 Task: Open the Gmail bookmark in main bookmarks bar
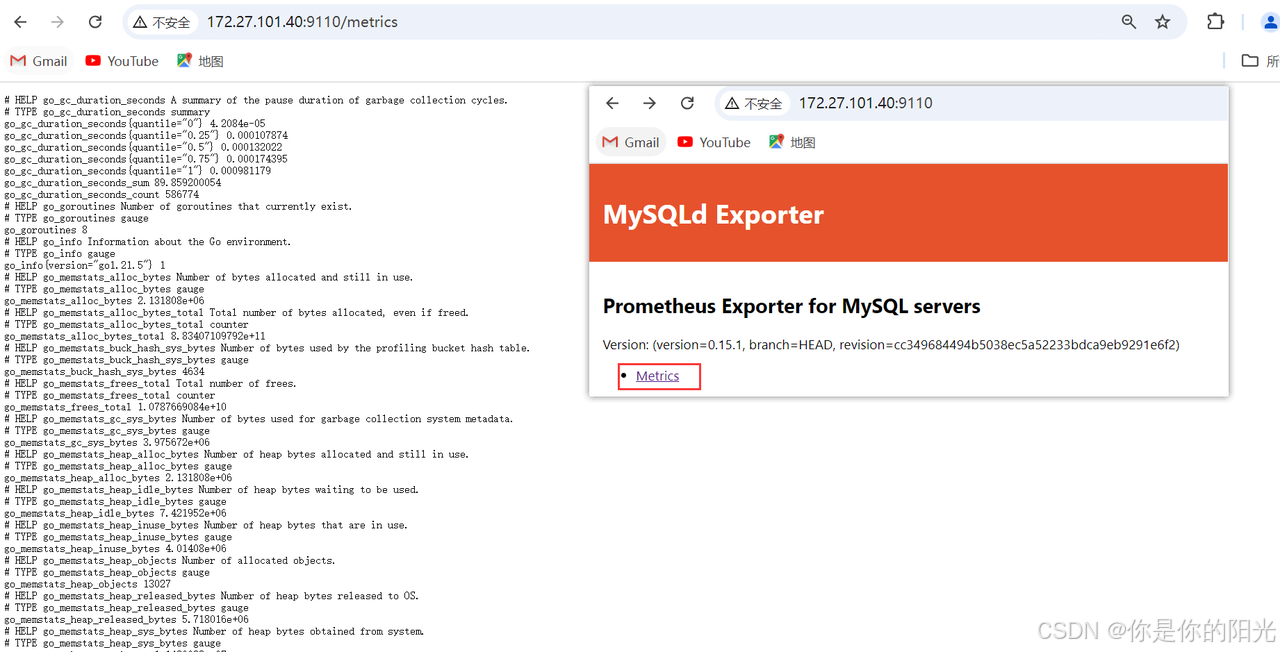click(x=39, y=61)
